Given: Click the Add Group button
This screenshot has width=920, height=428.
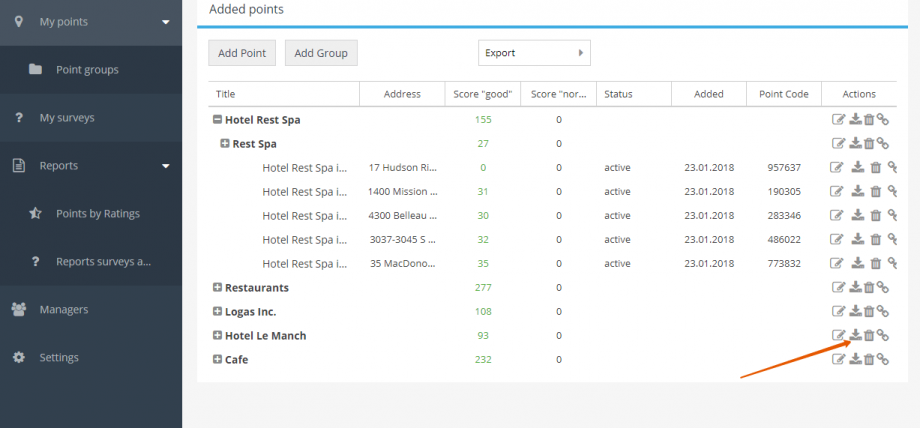Looking at the screenshot, I should (321, 53).
